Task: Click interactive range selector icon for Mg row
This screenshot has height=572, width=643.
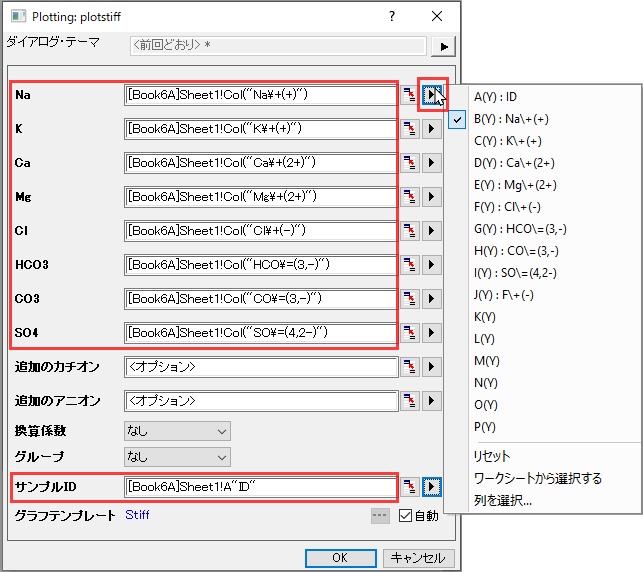Action: [x=409, y=197]
